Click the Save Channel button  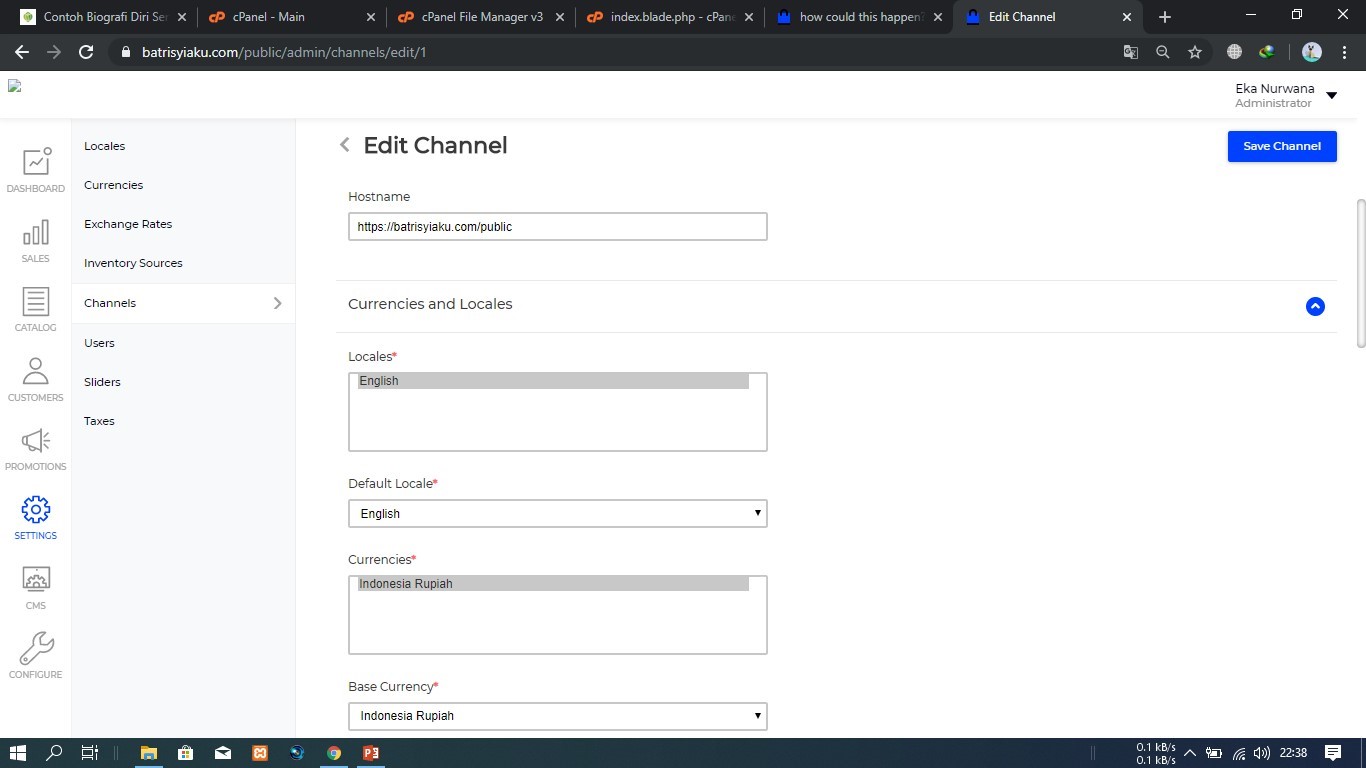[1282, 146]
